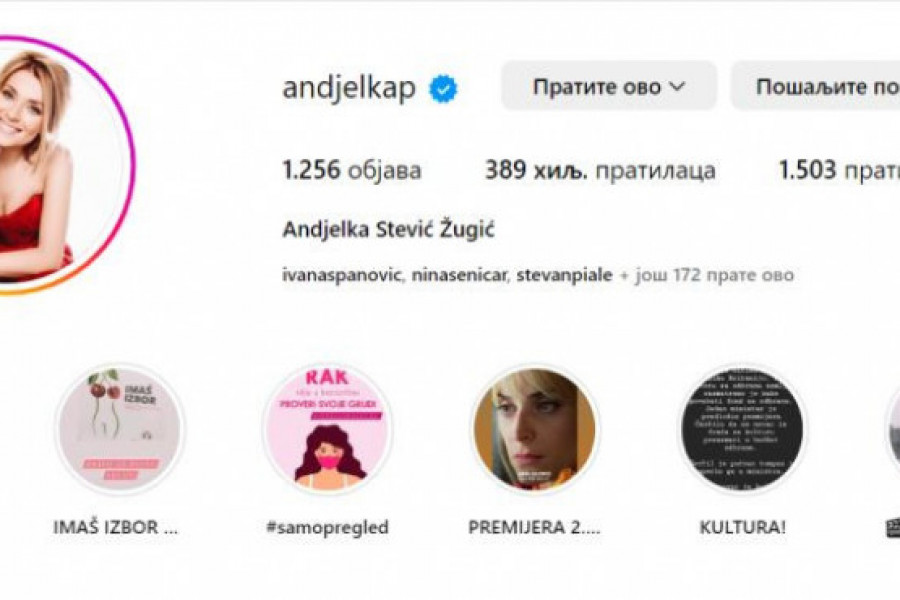The height and width of the screenshot is (600, 900).
Task: Open the #samopregled highlight circle
Action: (x=327, y=429)
